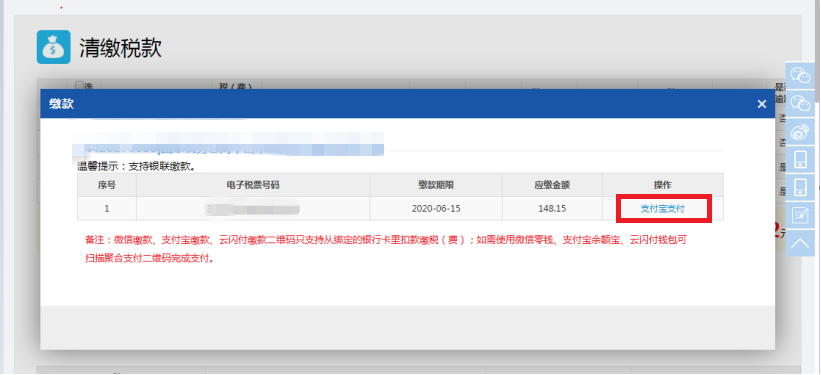Close the 缴款 dialog with the X

pyautogui.click(x=761, y=104)
